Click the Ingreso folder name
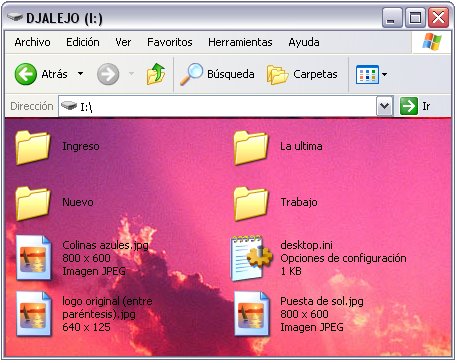The width and height of the screenshot is (457, 363). [81, 146]
